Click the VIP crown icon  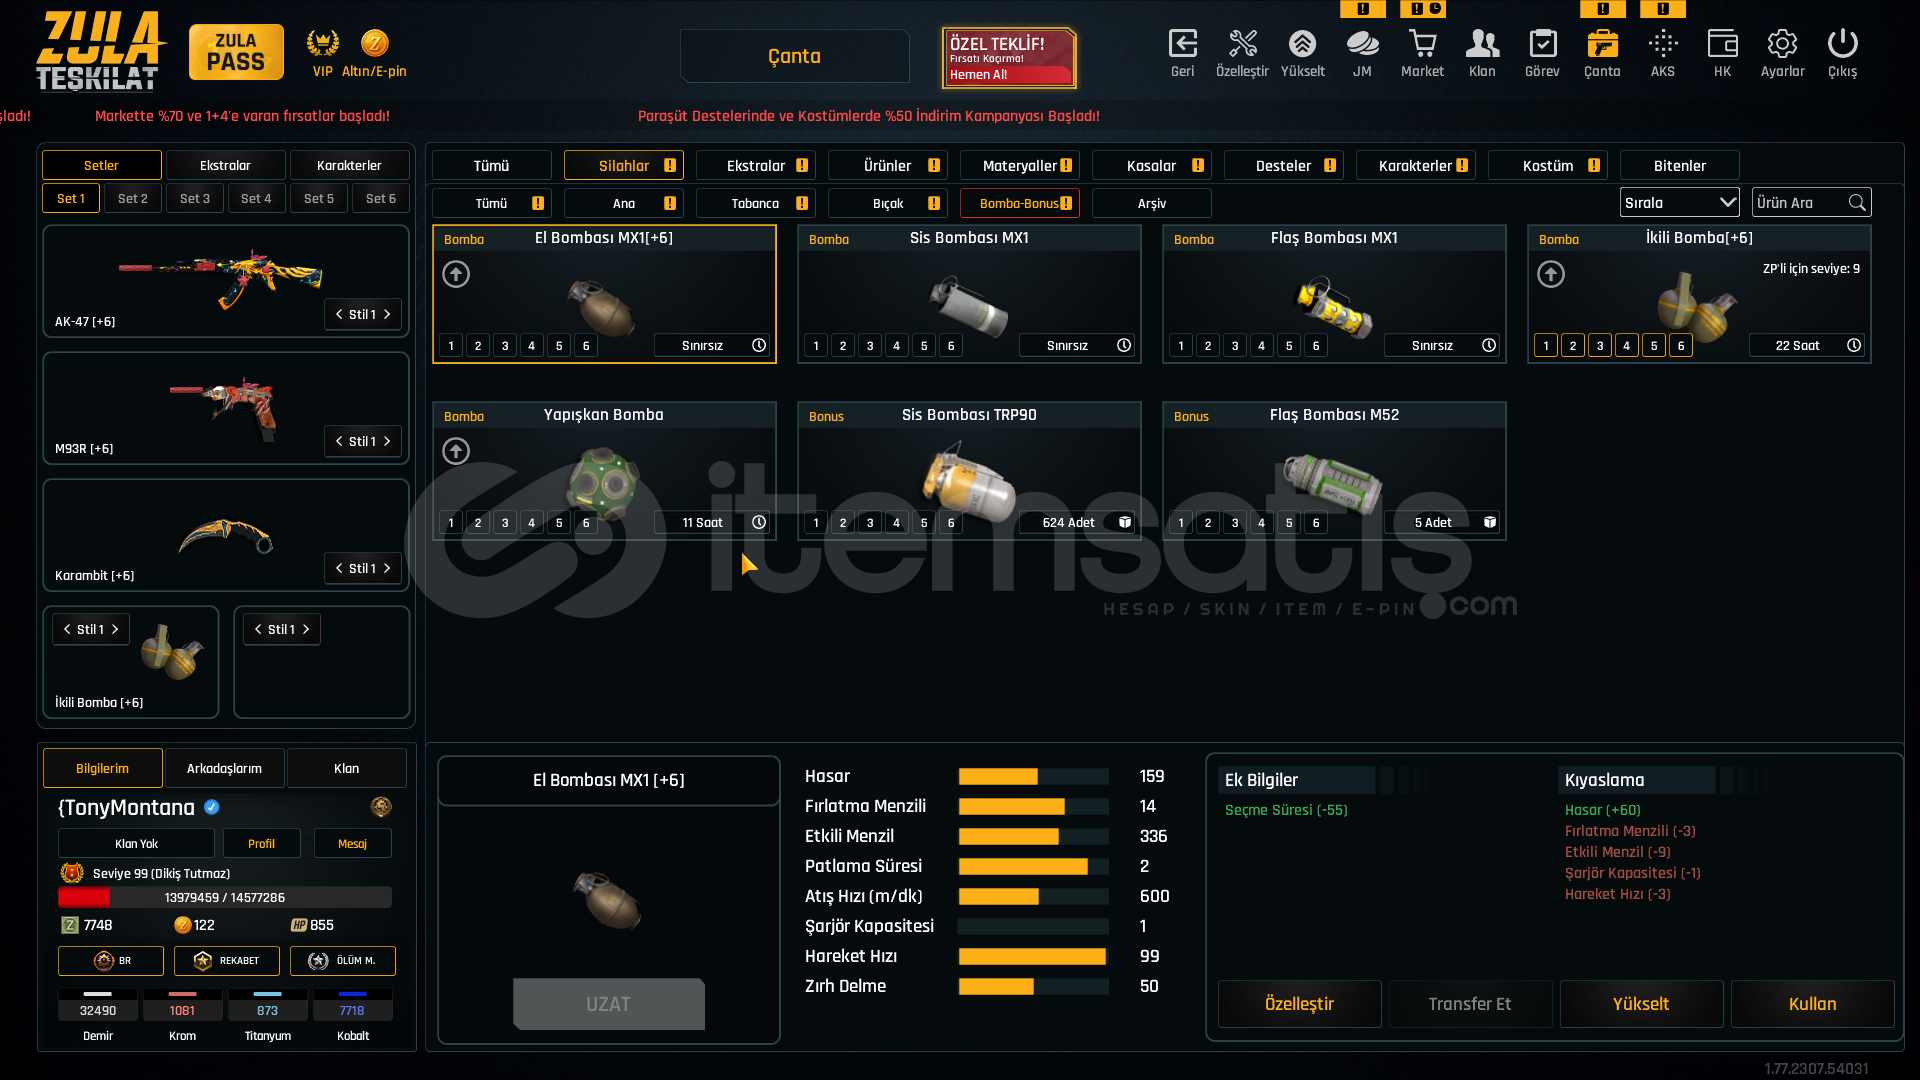click(x=322, y=43)
